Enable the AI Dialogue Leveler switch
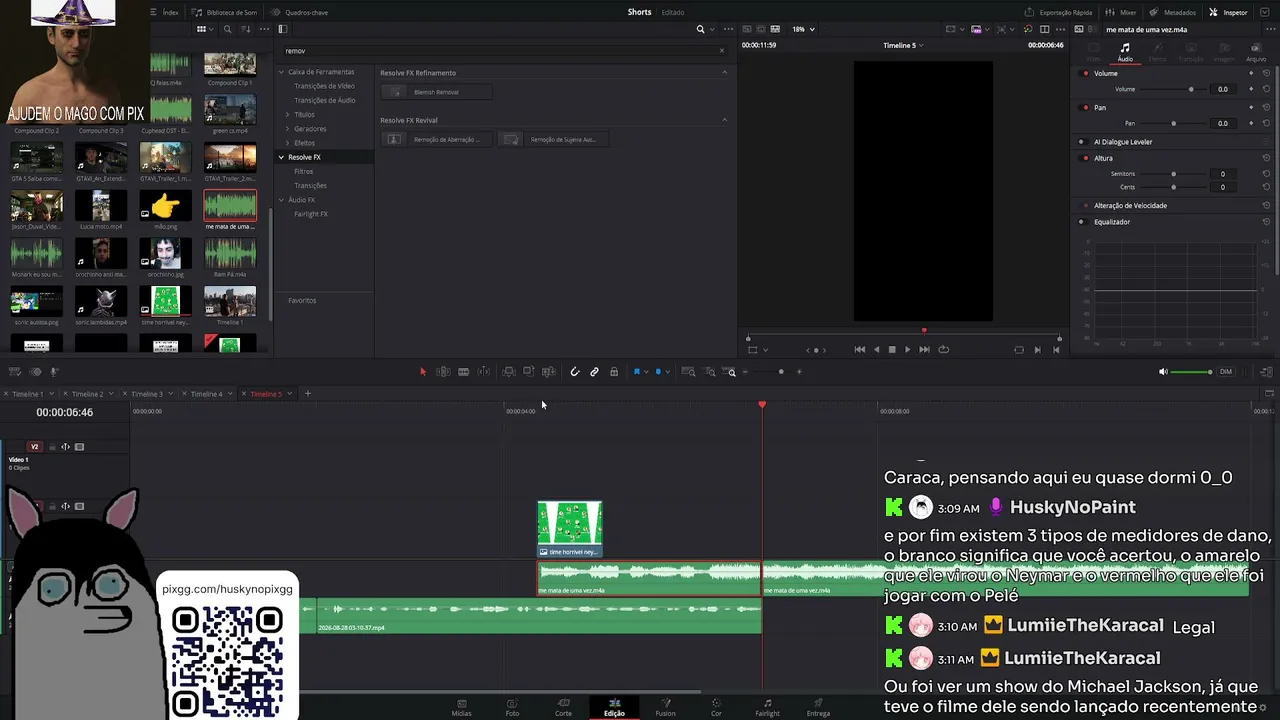Viewport: 1280px width, 720px height. pos(1082,142)
